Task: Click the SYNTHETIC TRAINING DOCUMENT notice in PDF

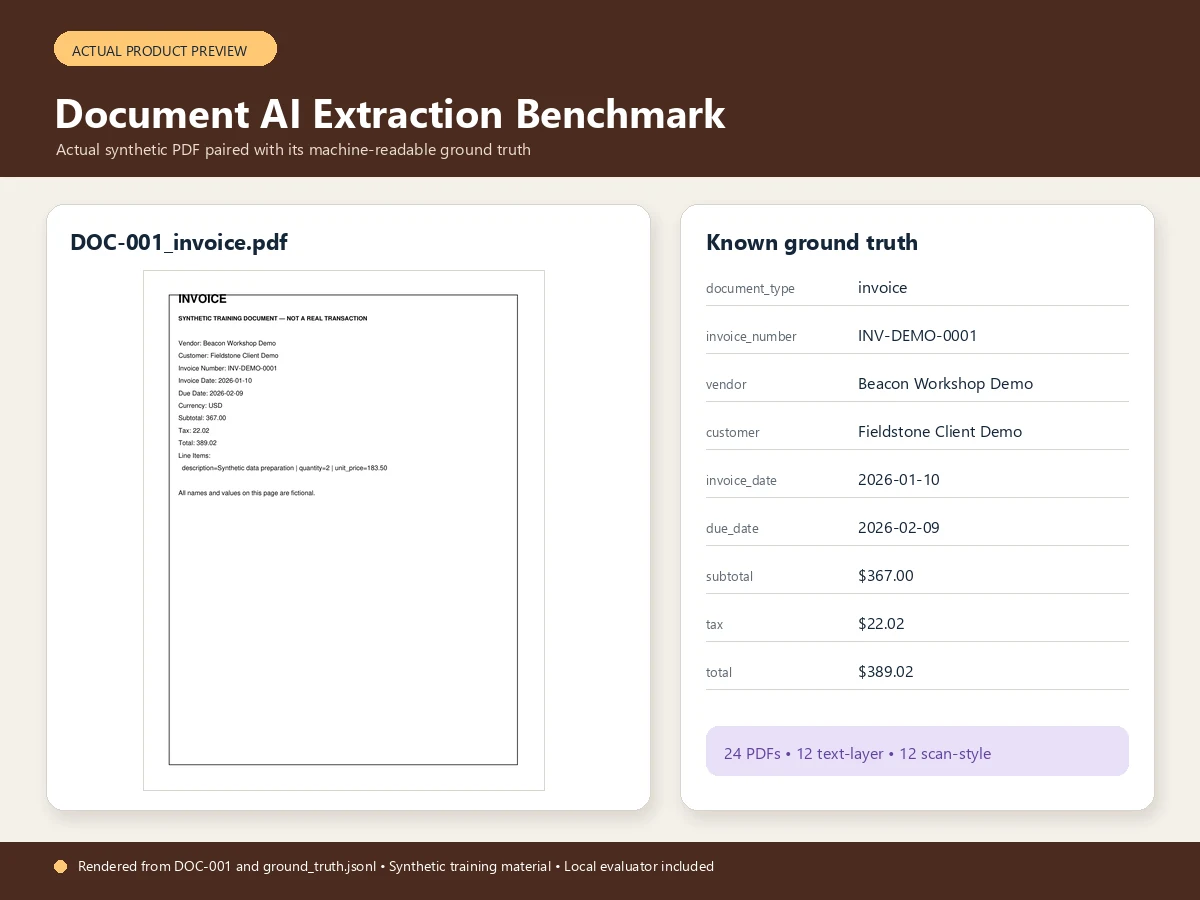Action: 272,319
